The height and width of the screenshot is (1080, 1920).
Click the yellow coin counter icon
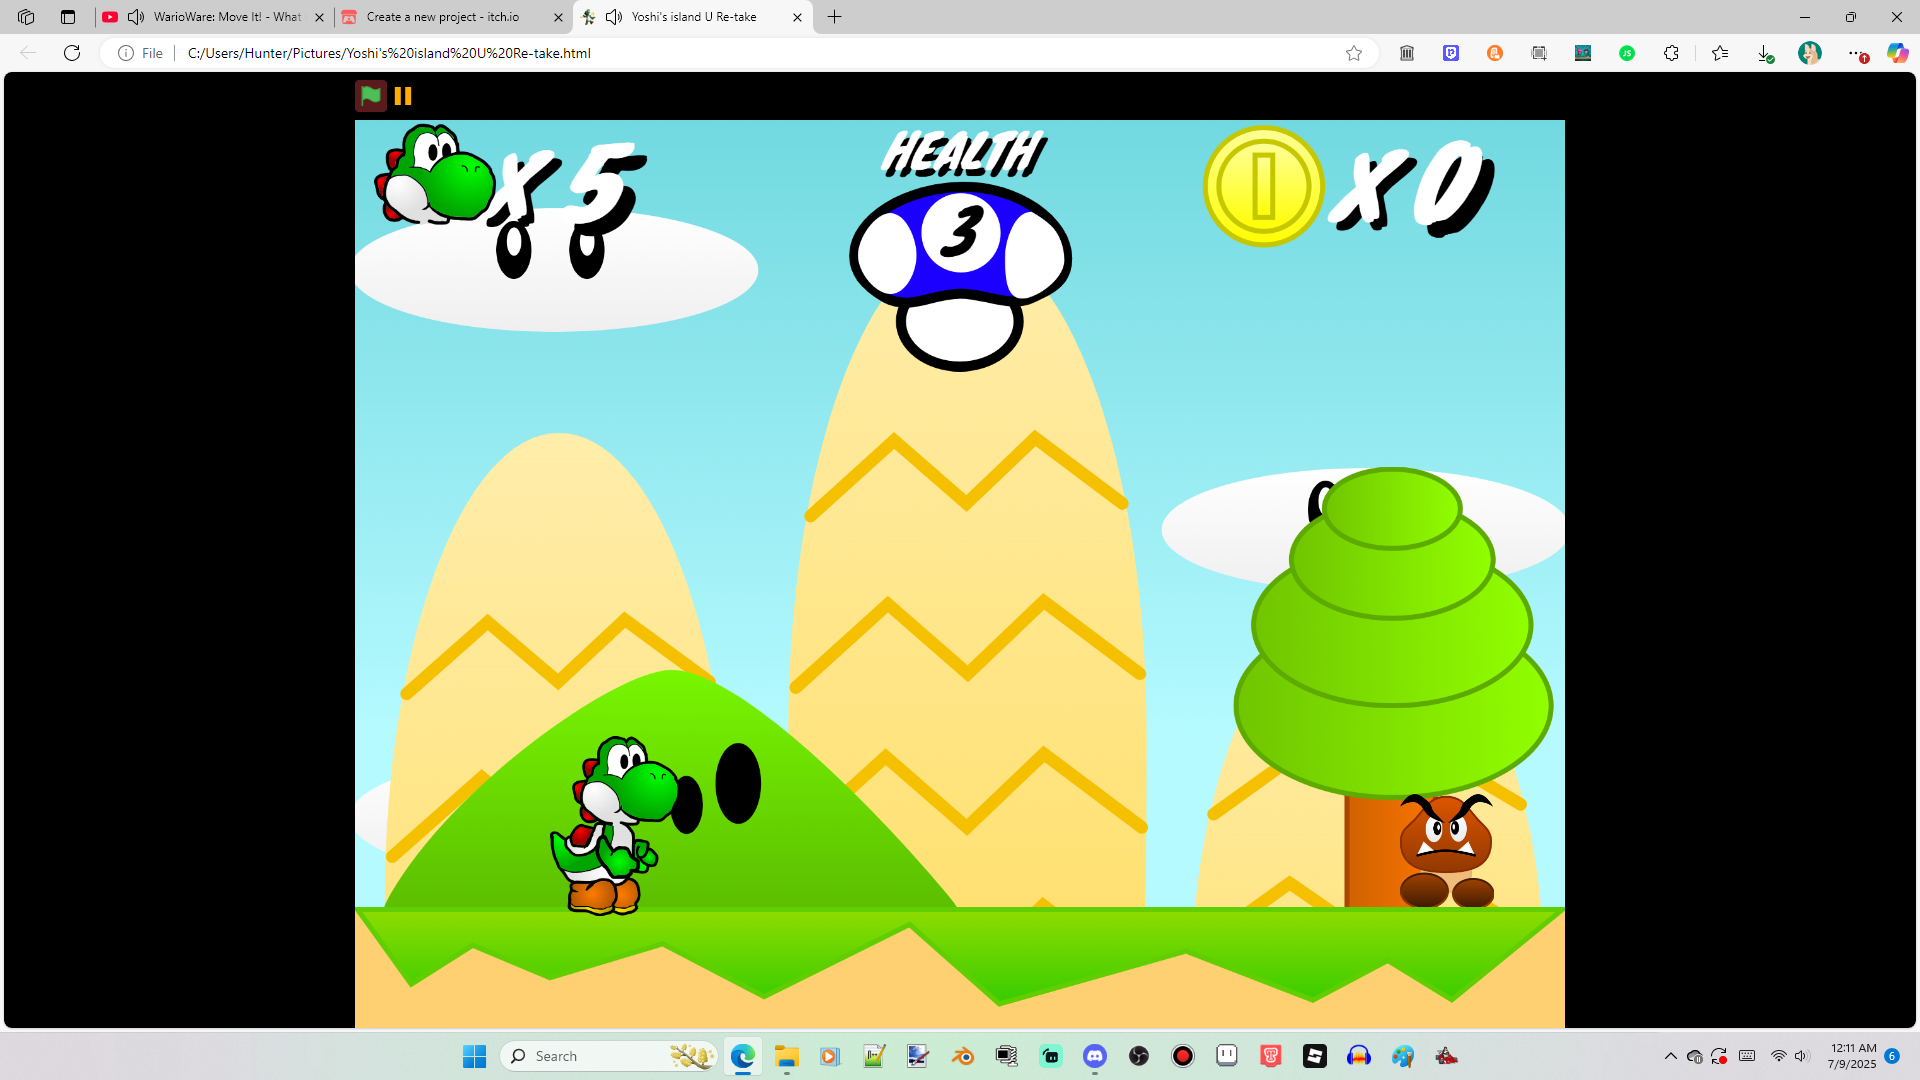click(1264, 186)
